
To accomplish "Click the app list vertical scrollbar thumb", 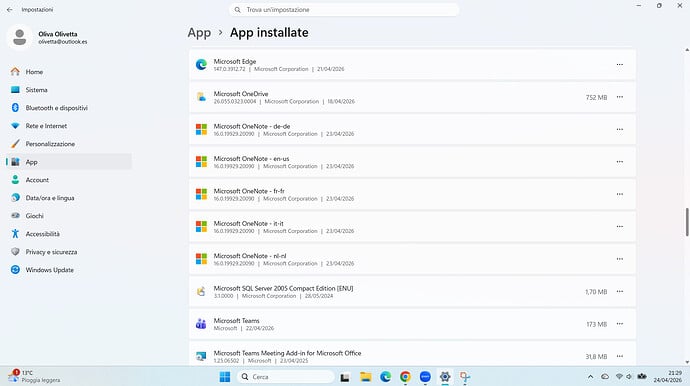I will (x=687, y=222).
